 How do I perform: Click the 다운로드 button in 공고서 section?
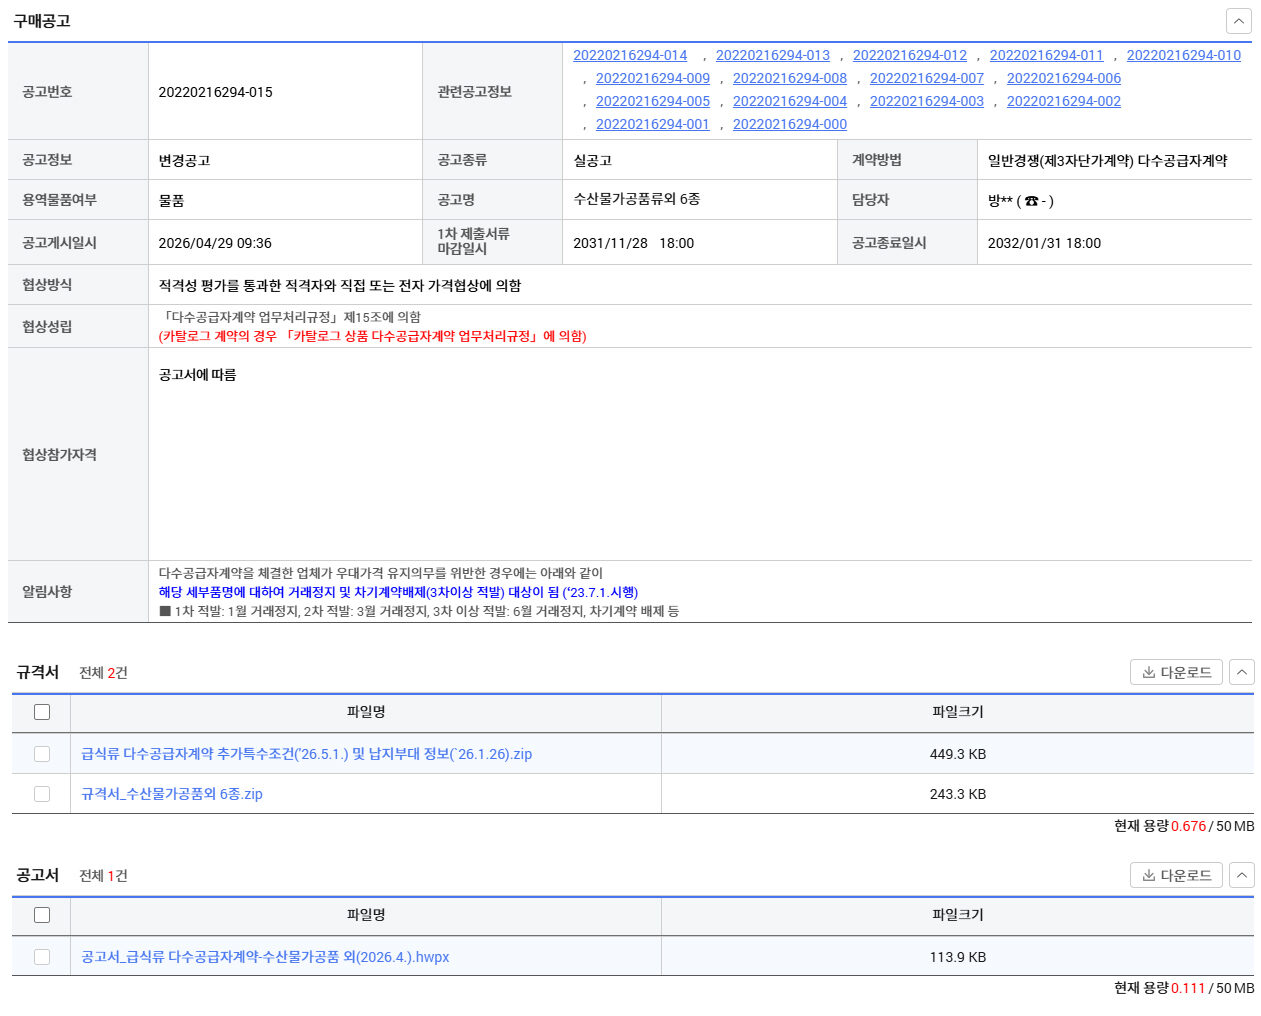tap(1176, 875)
